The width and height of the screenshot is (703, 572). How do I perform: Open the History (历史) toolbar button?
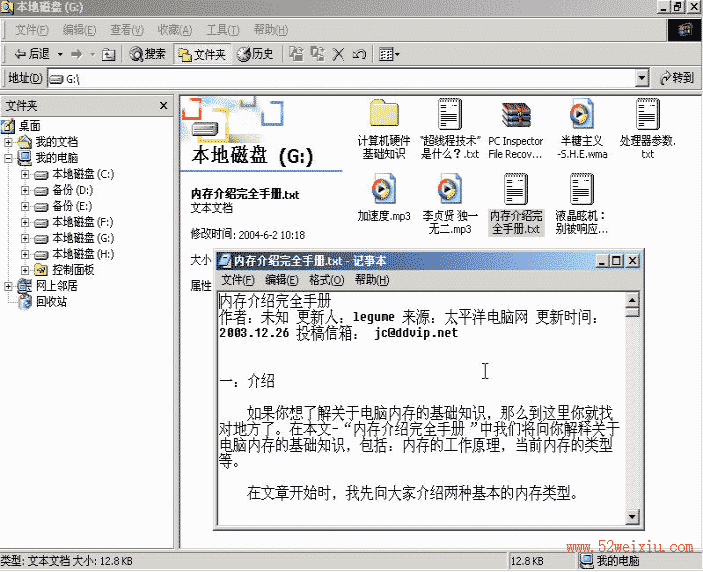[255, 54]
